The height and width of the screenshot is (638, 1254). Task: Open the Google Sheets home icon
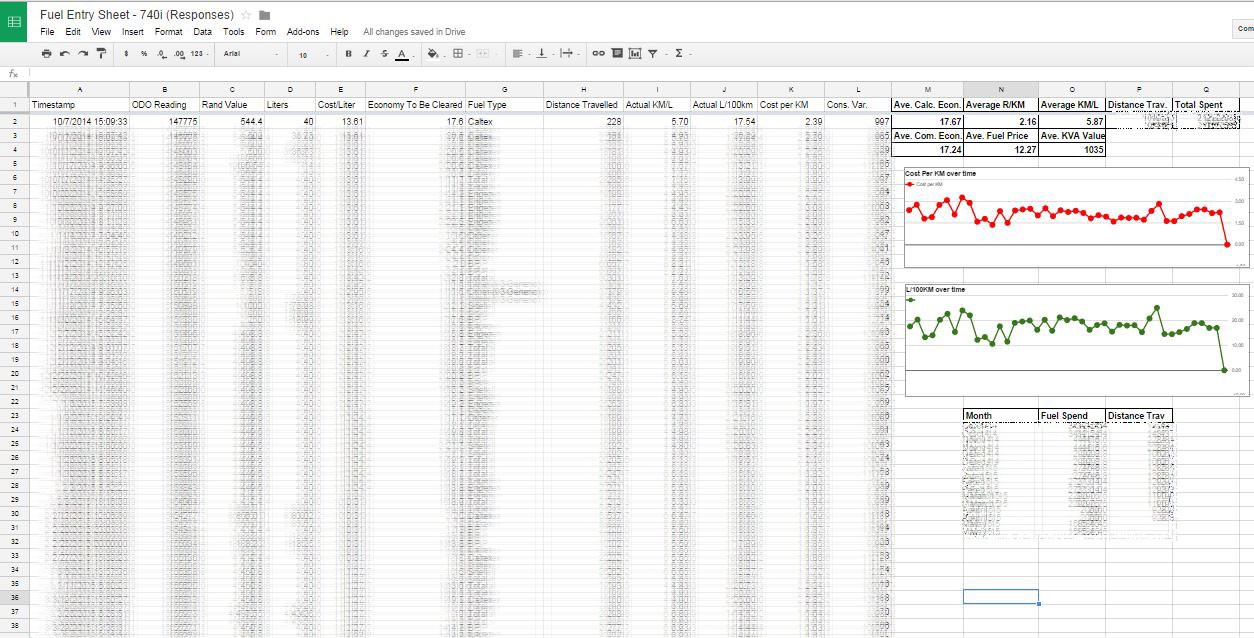click(x=14, y=21)
